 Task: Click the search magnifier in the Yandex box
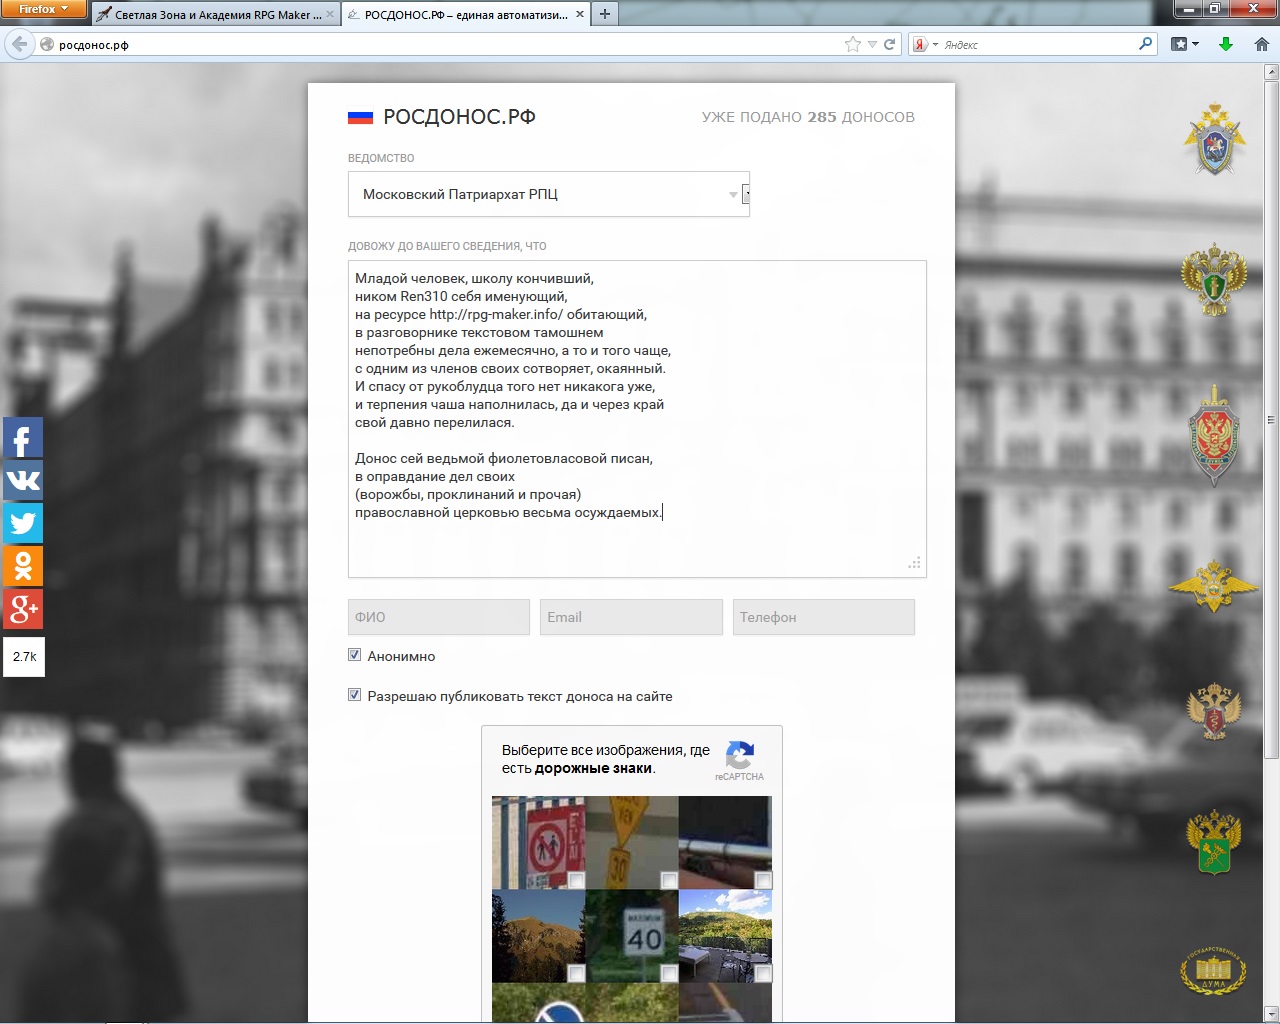coord(1146,44)
